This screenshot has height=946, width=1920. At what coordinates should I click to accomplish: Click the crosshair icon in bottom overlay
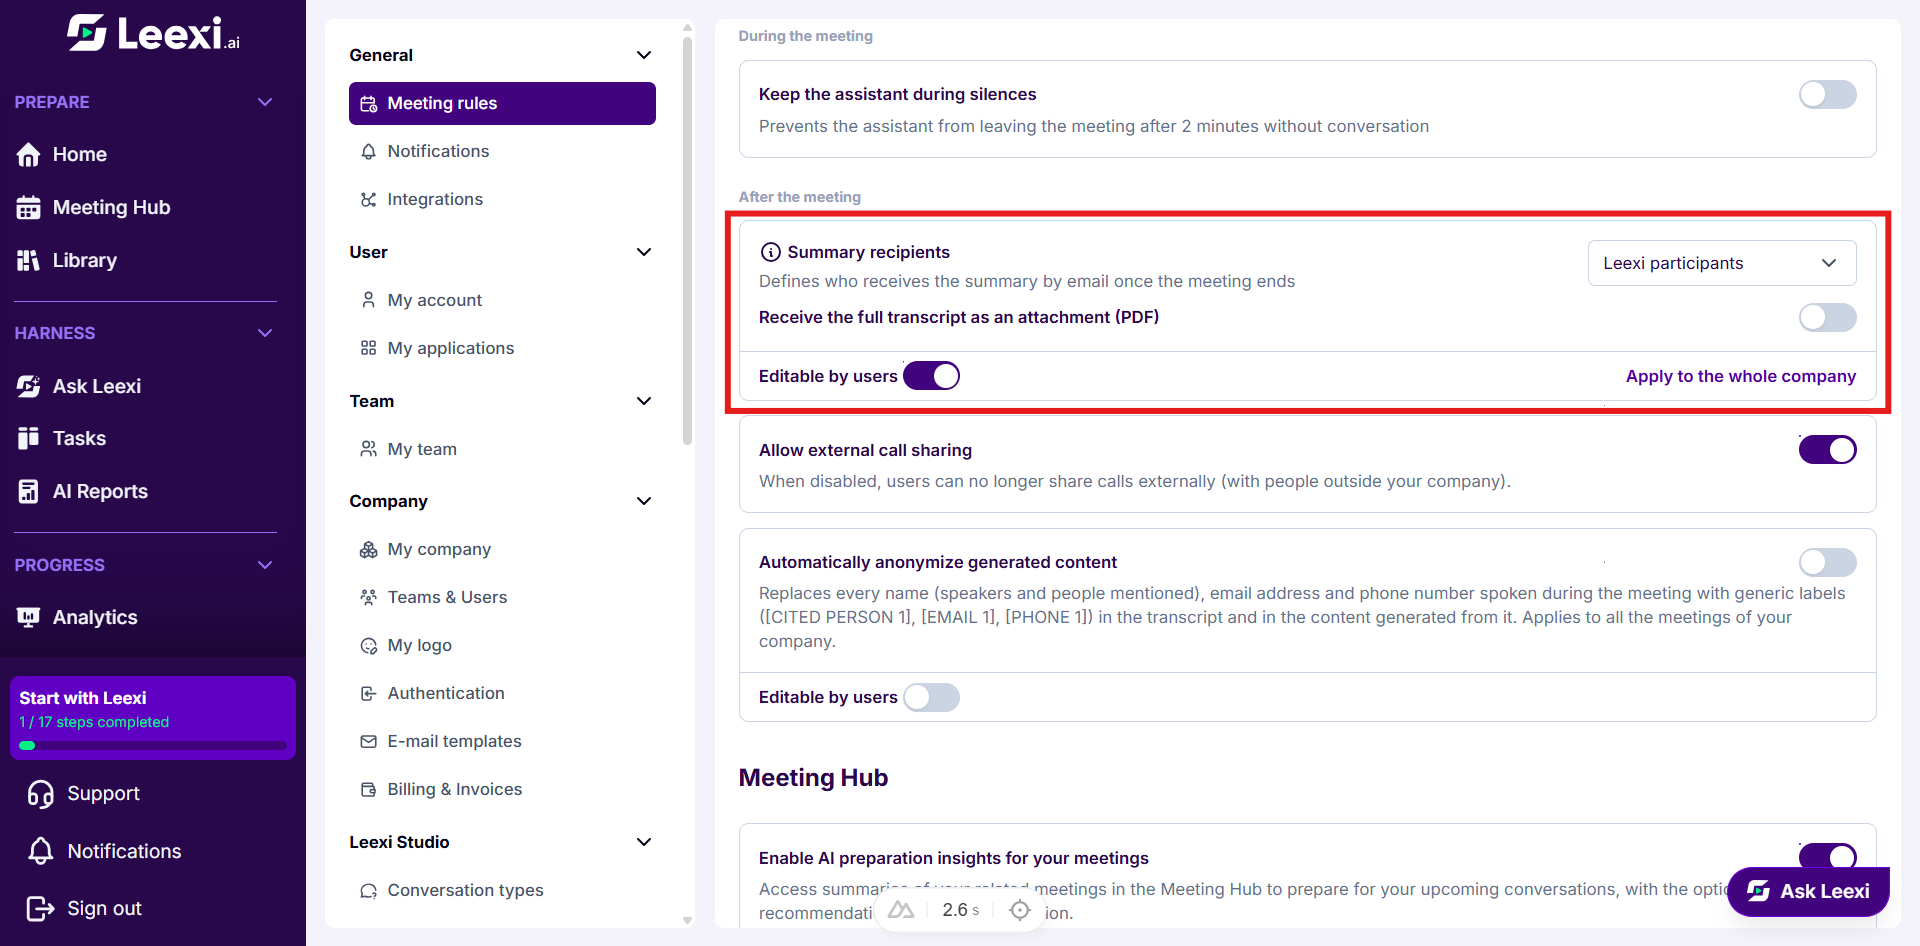point(1020,910)
